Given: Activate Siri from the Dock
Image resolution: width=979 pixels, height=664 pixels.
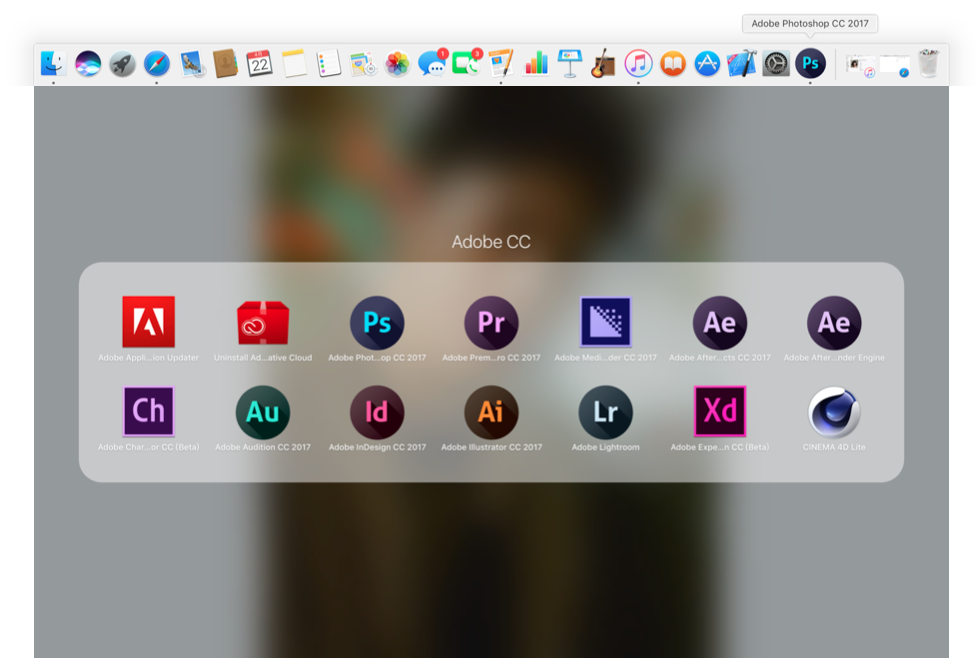Looking at the screenshot, I should [x=88, y=64].
